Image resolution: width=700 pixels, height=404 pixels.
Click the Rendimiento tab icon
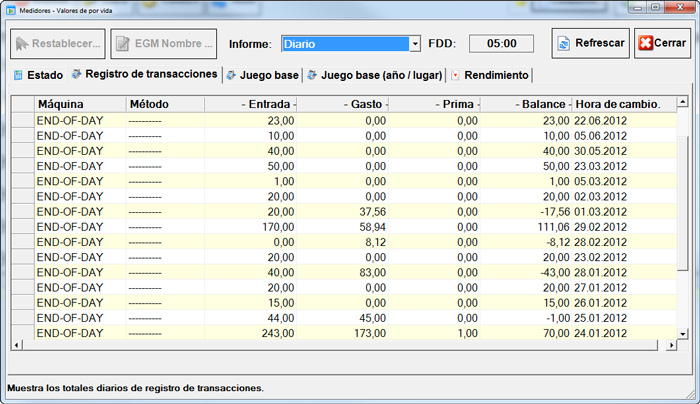point(456,75)
